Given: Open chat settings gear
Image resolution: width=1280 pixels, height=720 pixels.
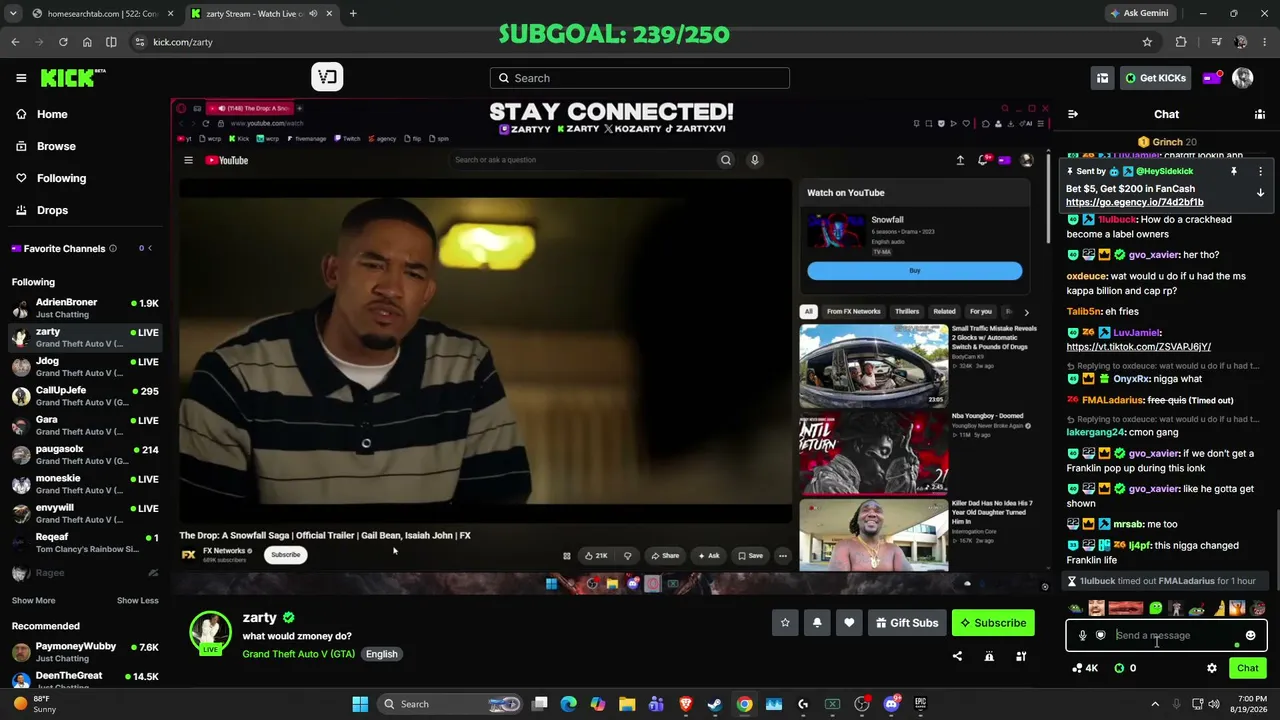Looking at the screenshot, I should (1212, 668).
